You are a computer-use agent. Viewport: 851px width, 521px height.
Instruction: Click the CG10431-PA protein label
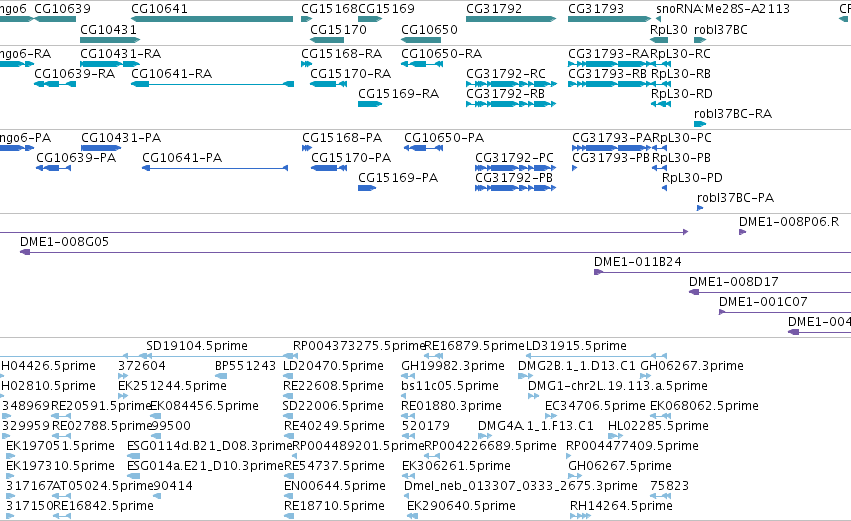pos(120,138)
